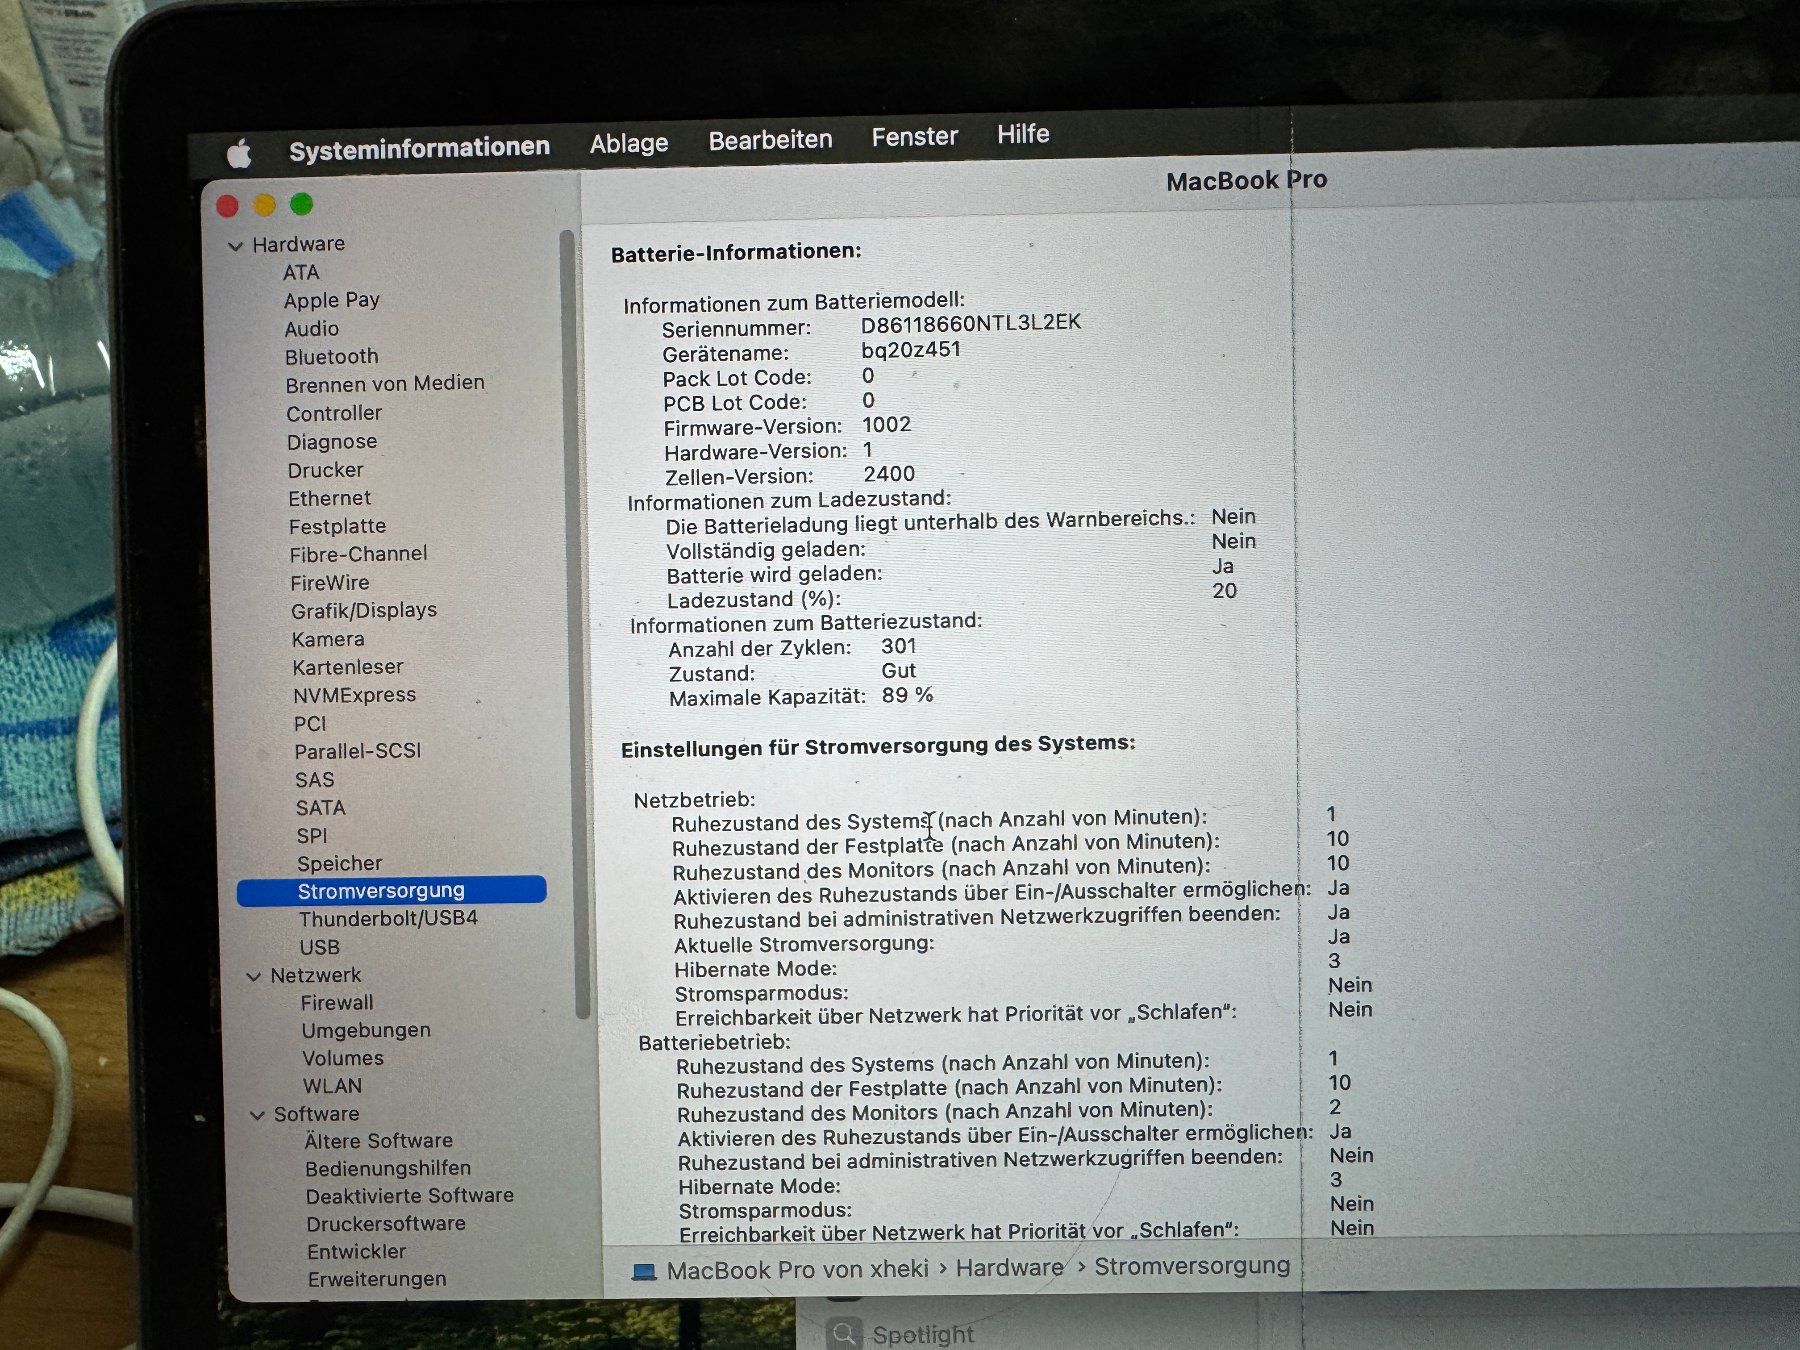Click Stromversorgung breadcrumb in path bar
Viewport: 1800px width, 1350px height.
pos(1192,1266)
